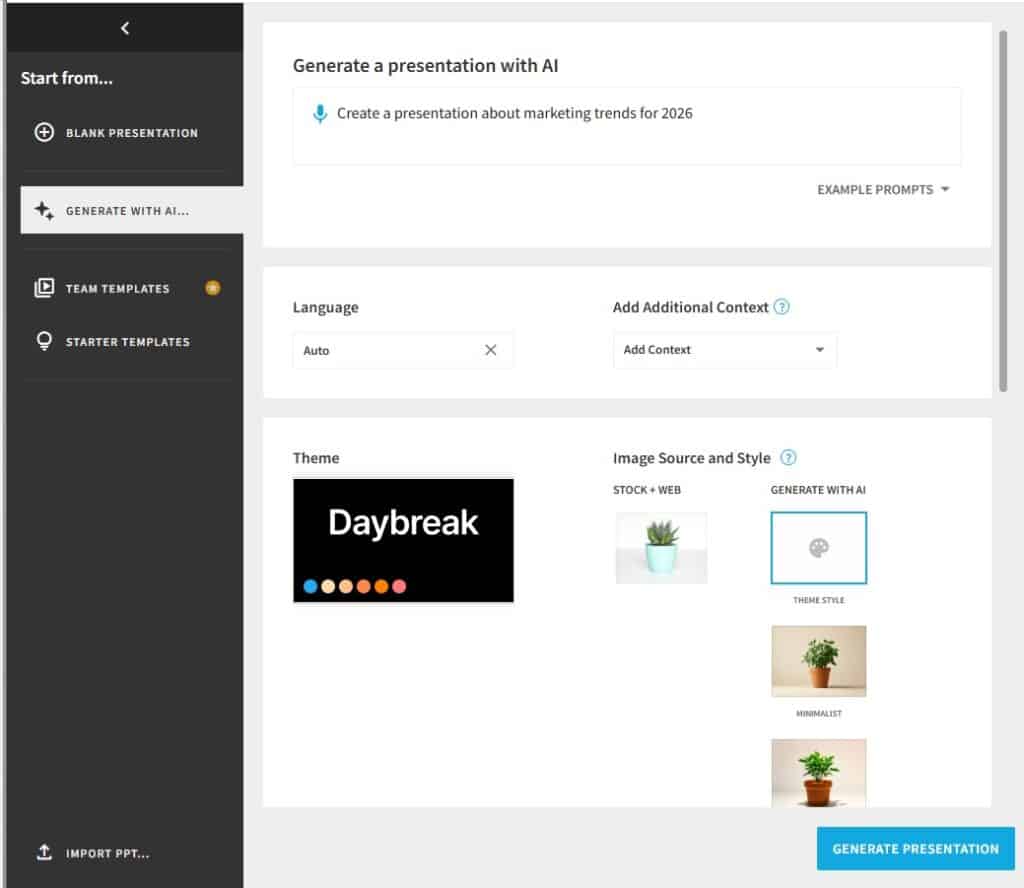Screen dimensions: 1024x888
Task: Click the Daybreak theme thumbnail
Action: click(x=403, y=540)
